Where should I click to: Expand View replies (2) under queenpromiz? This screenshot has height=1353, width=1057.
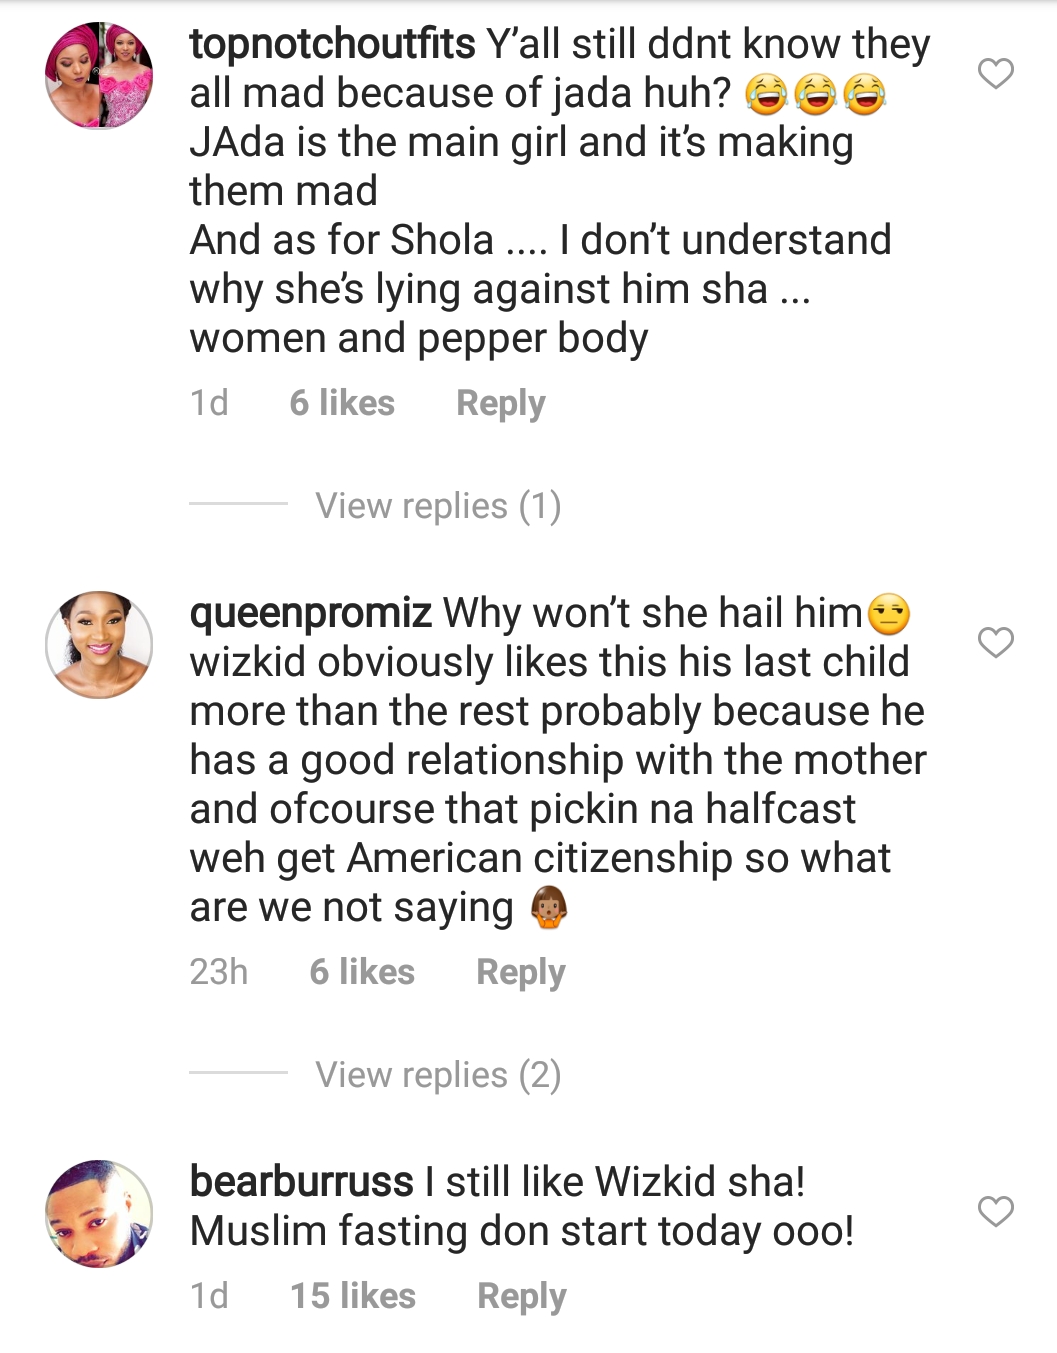click(x=438, y=1075)
